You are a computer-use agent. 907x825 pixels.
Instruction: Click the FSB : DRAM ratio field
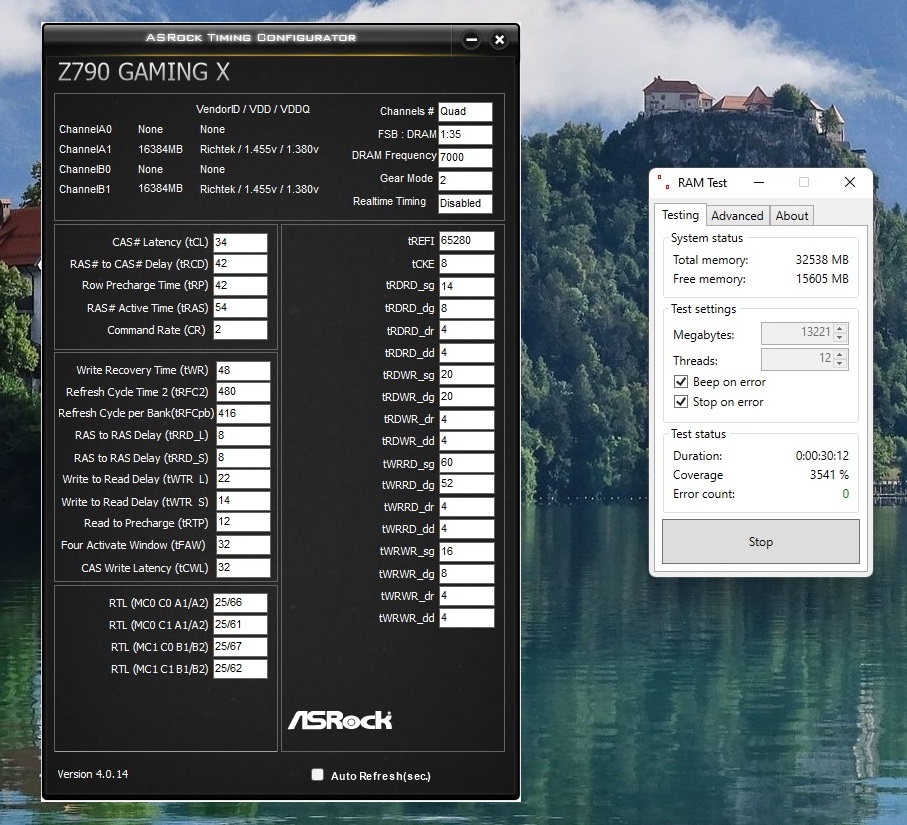(465, 134)
